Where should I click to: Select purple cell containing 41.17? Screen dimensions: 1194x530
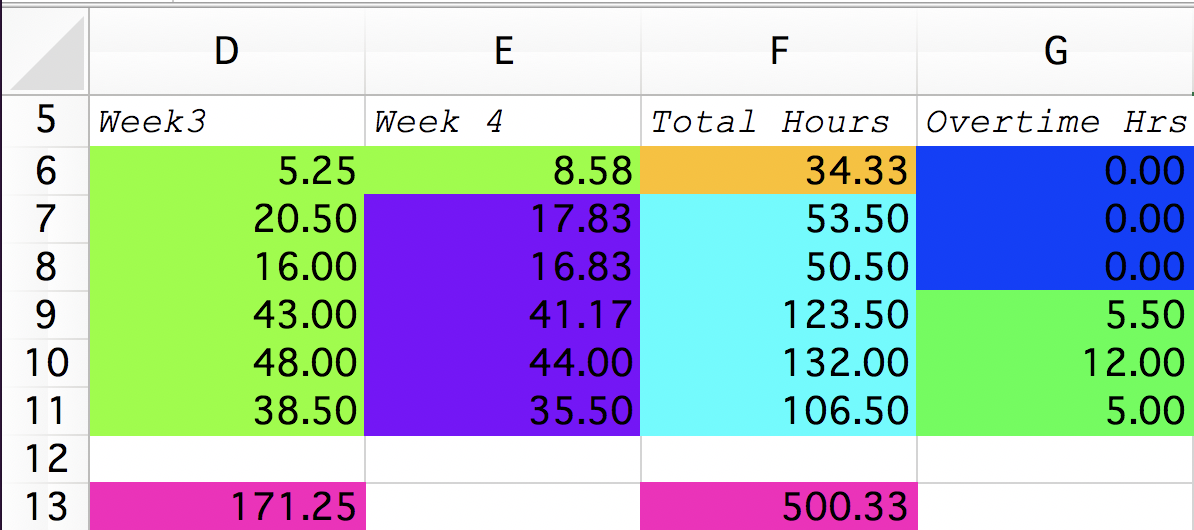click(x=503, y=314)
